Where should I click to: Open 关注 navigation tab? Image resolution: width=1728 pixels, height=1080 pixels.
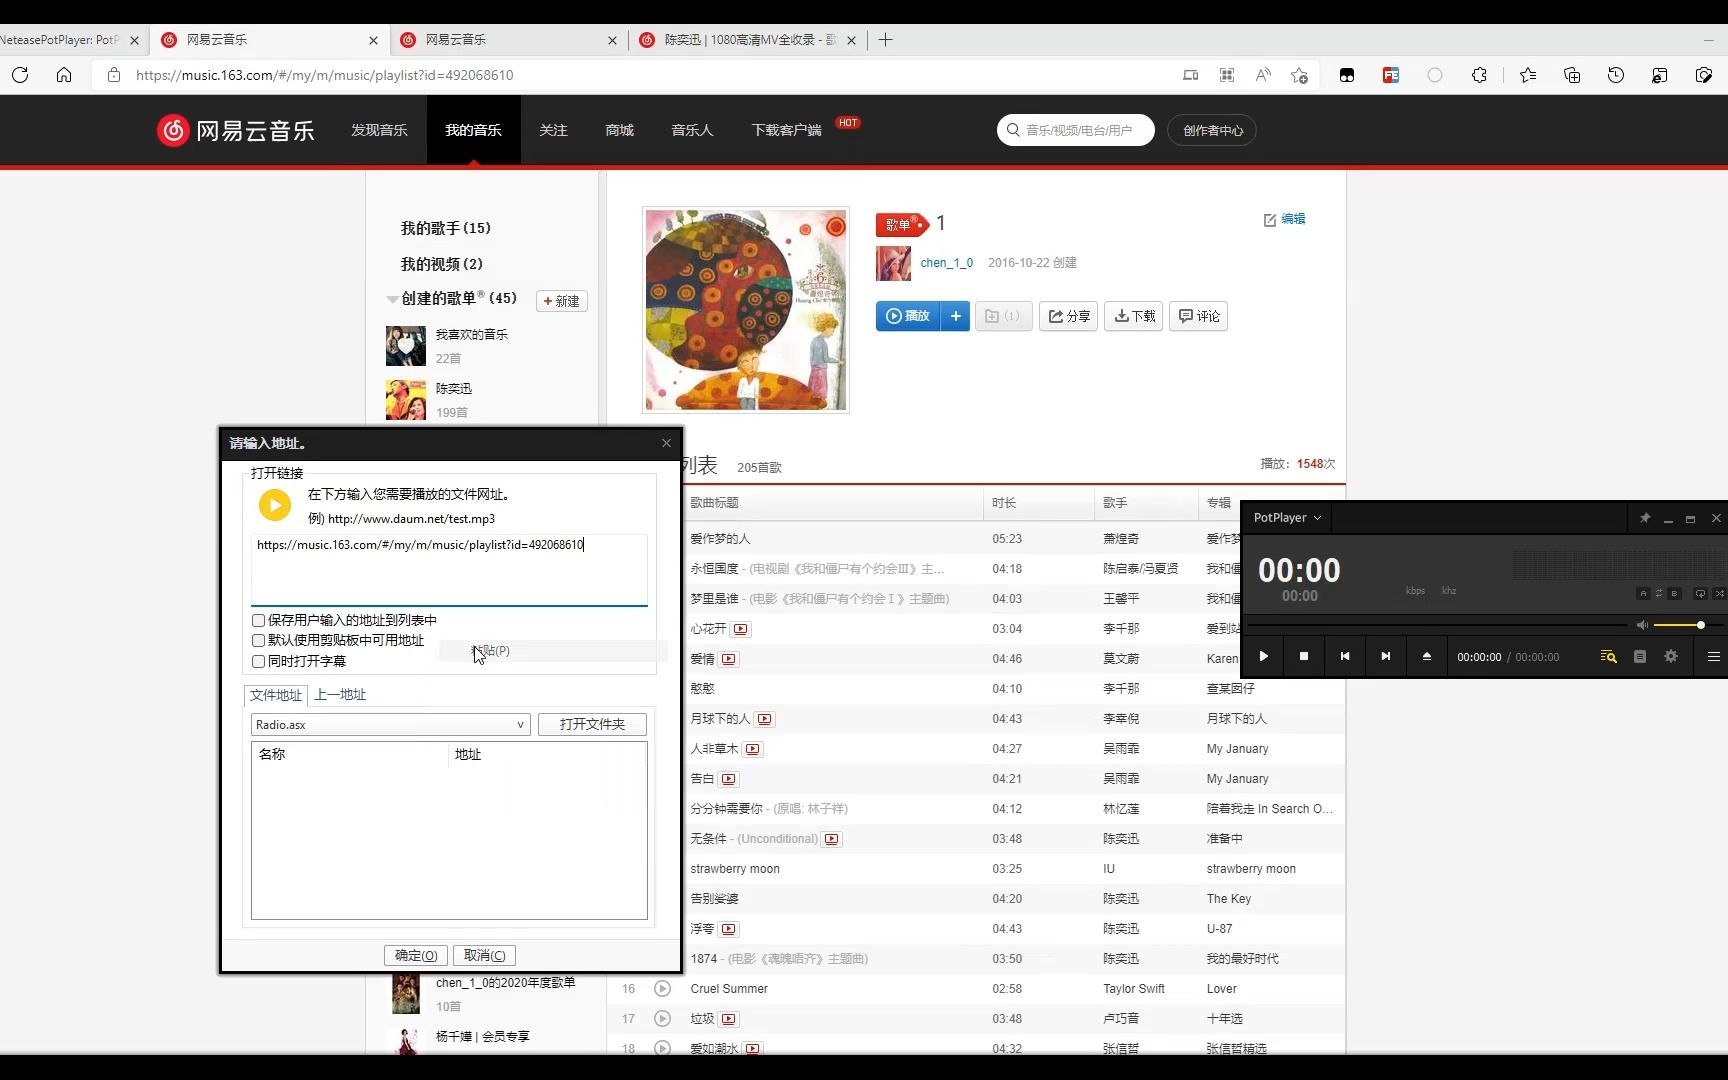553,130
